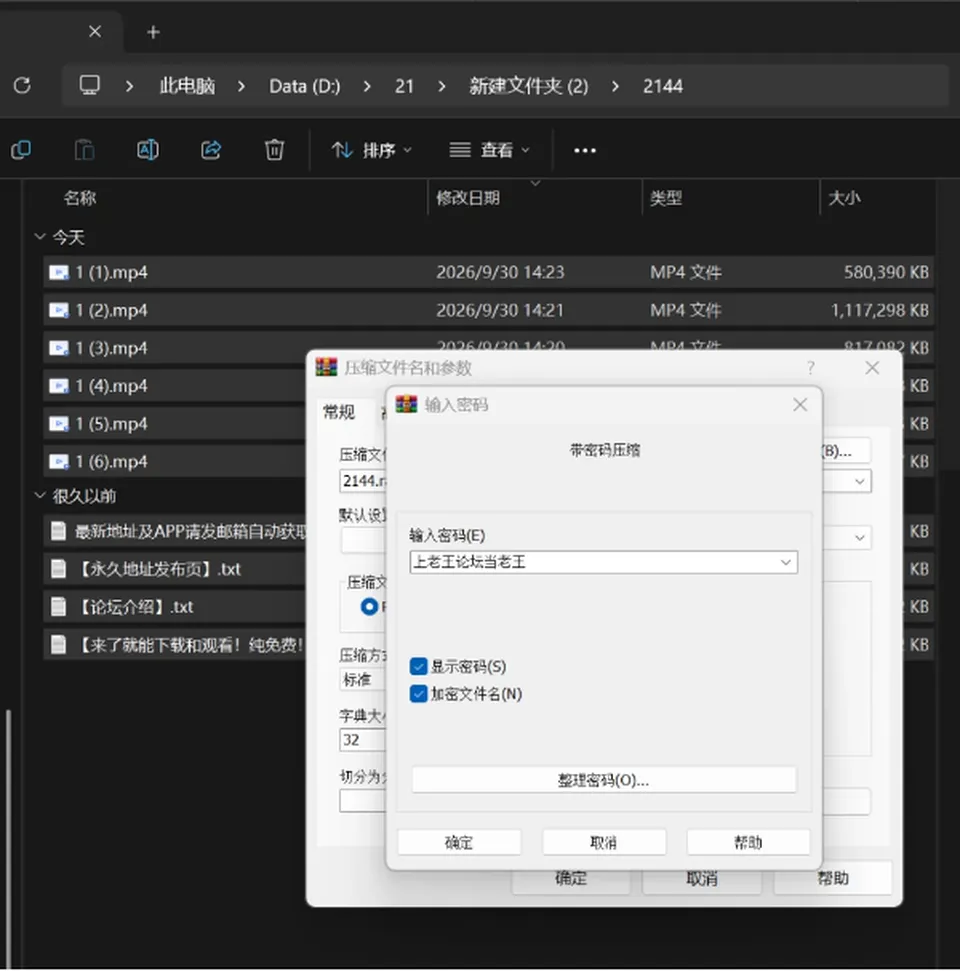Click the text file icon of 【永久地址发布页】.txt
The width and height of the screenshot is (960, 971).
click(58, 569)
